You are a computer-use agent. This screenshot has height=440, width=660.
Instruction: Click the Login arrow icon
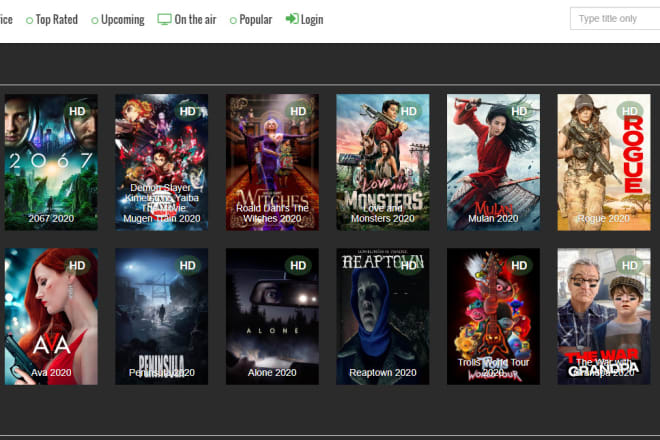point(291,19)
